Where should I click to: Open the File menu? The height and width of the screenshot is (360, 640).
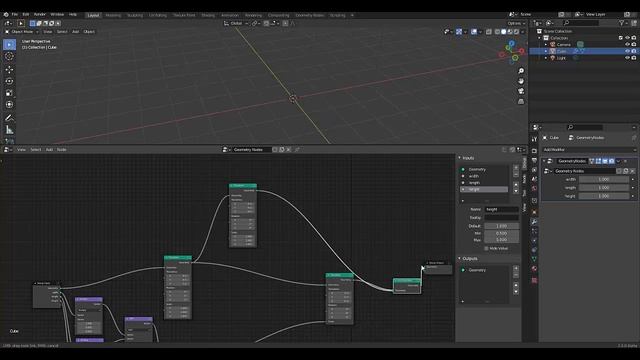click(15, 15)
